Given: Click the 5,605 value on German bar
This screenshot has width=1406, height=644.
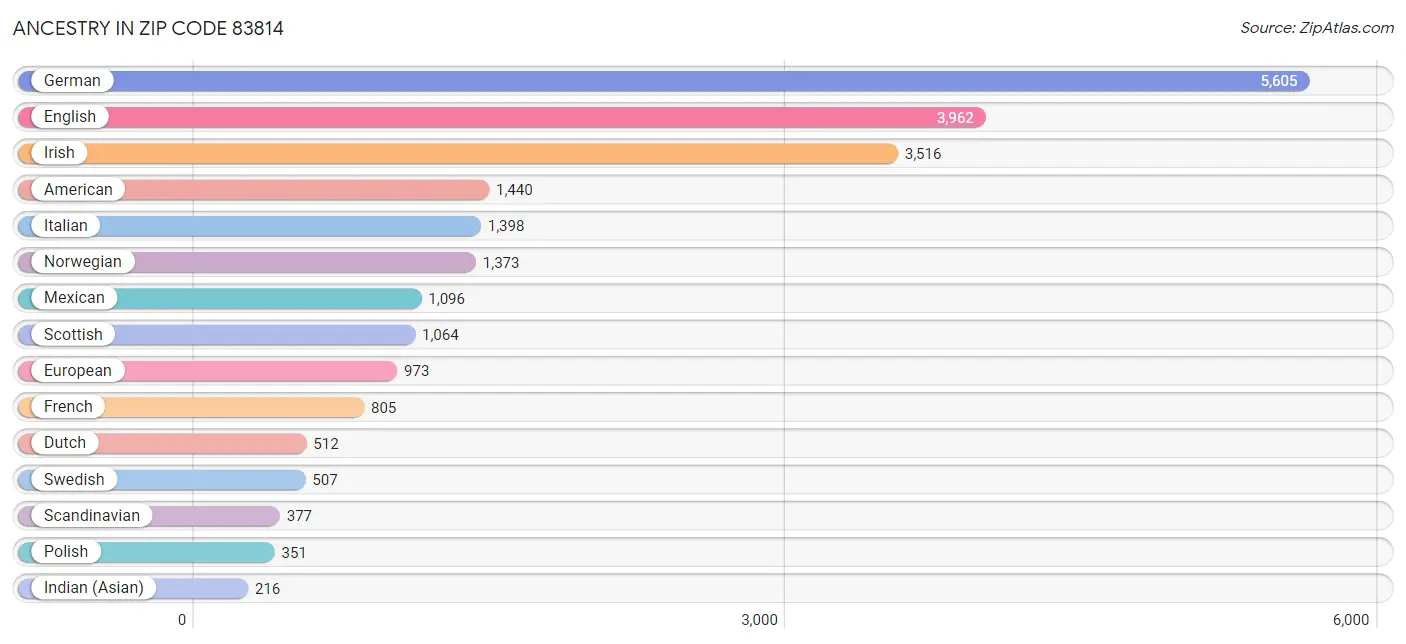Looking at the screenshot, I should pyautogui.click(x=1279, y=82).
